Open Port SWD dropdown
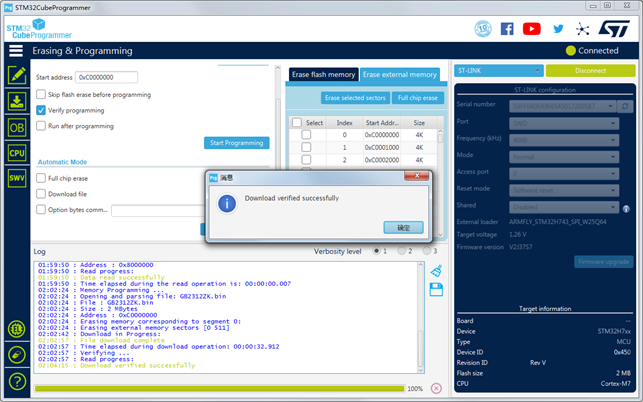Viewport: 643px width, 402px height. tap(564, 123)
